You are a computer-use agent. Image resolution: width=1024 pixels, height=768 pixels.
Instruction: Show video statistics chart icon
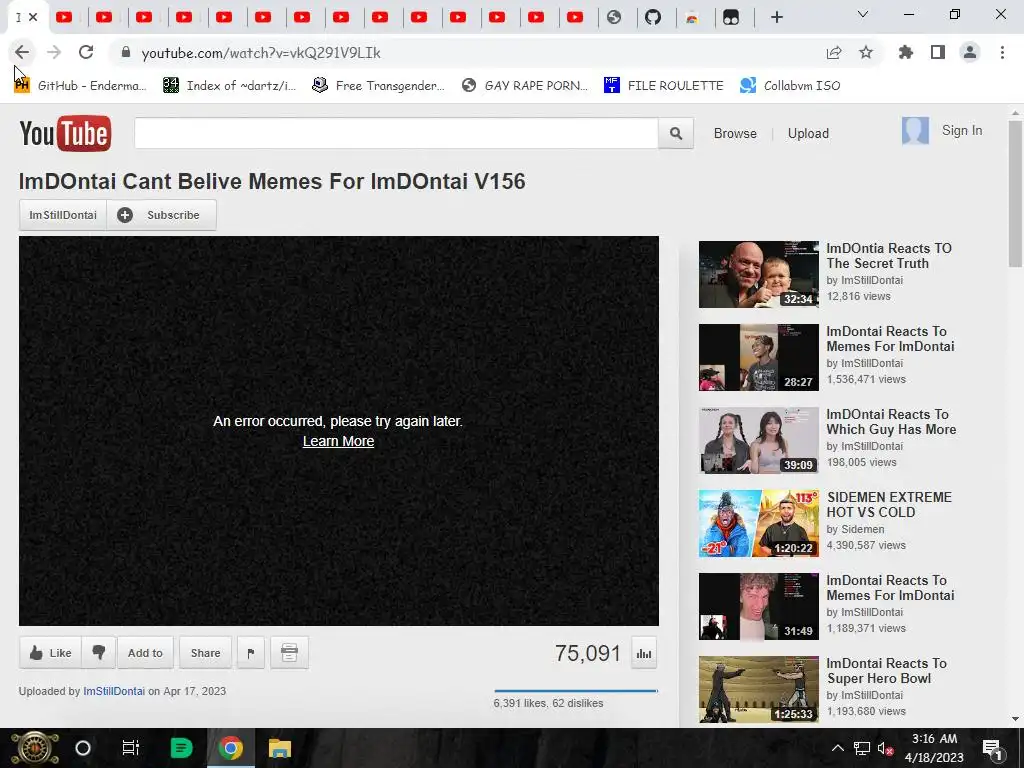pos(644,654)
